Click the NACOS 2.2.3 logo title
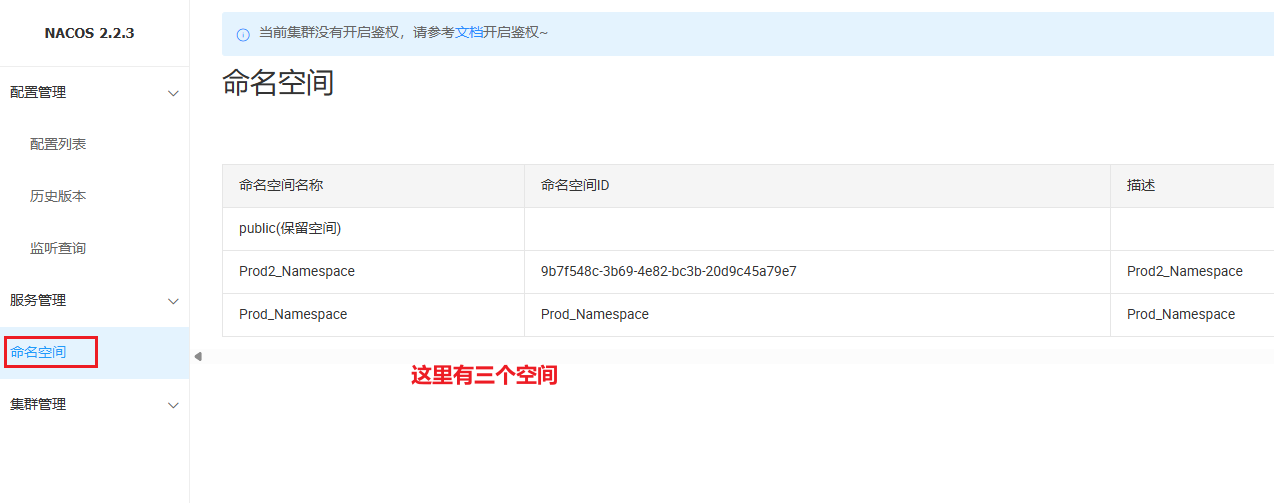The width and height of the screenshot is (1274, 503). tap(89, 33)
